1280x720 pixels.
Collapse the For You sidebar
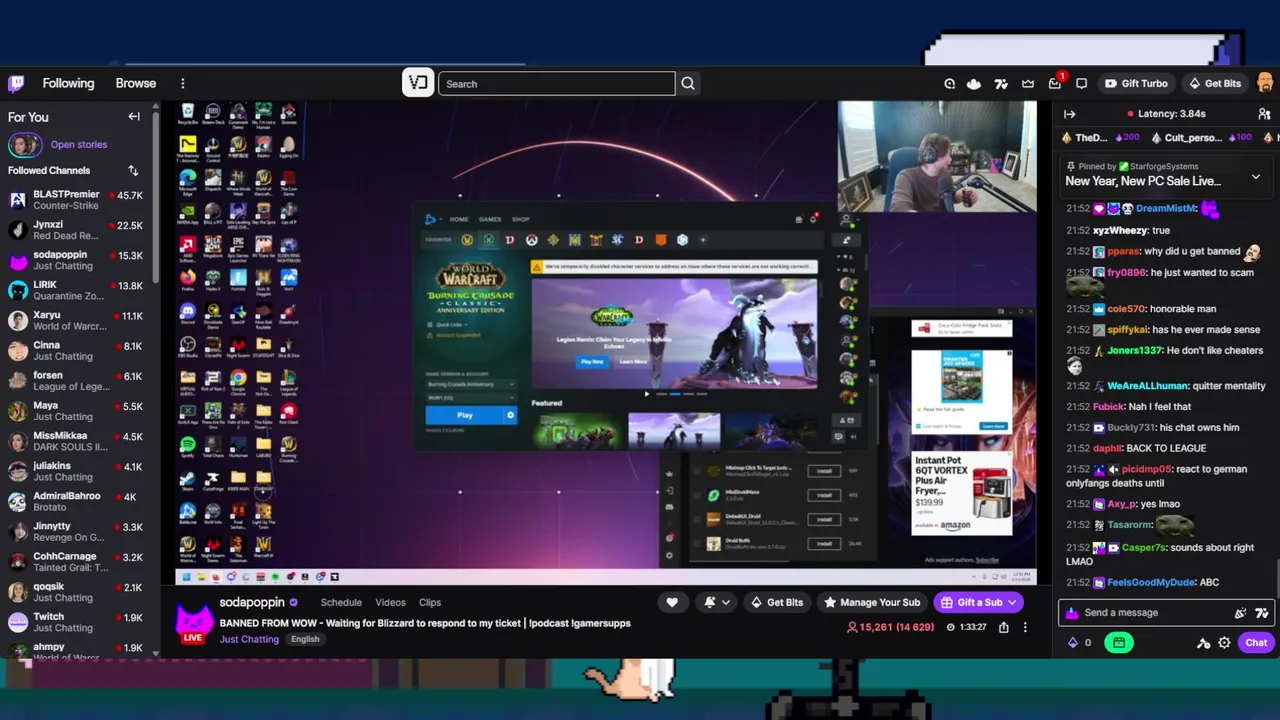tap(134, 117)
